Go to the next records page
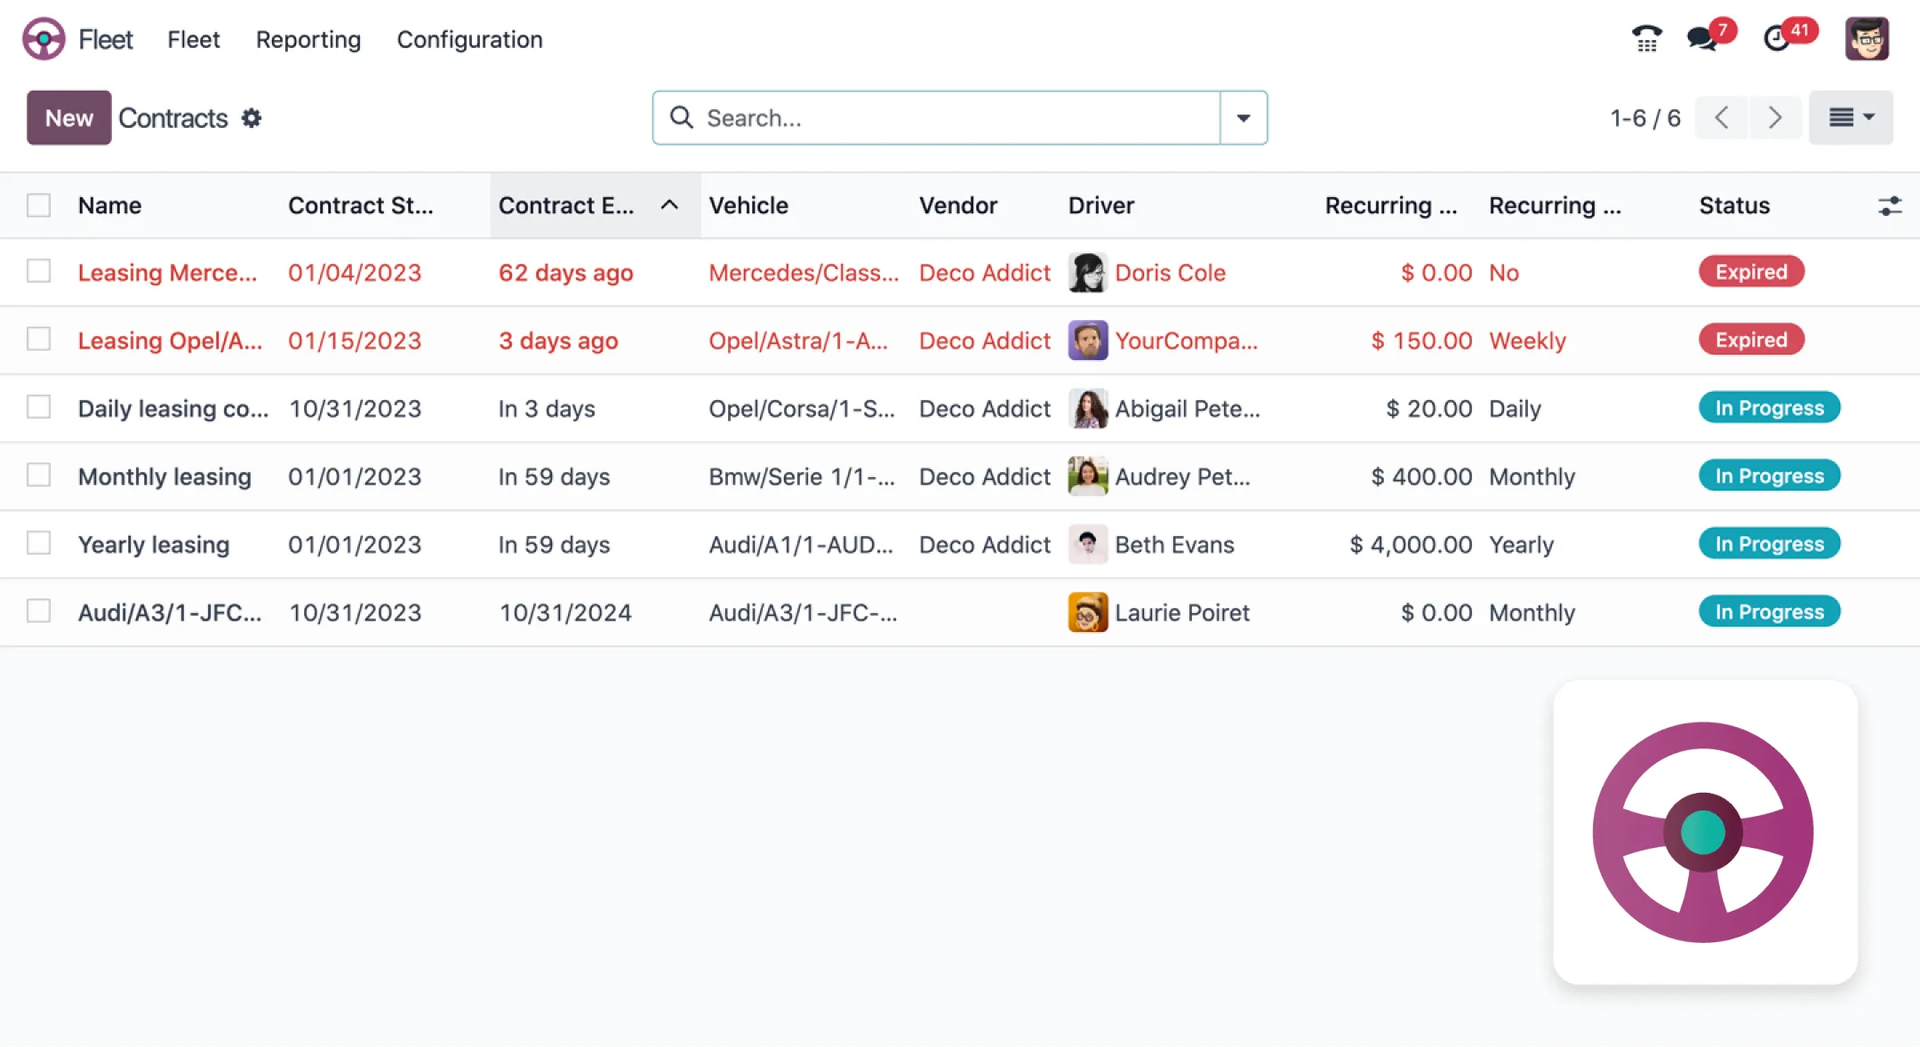1920x1047 pixels. [1775, 118]
